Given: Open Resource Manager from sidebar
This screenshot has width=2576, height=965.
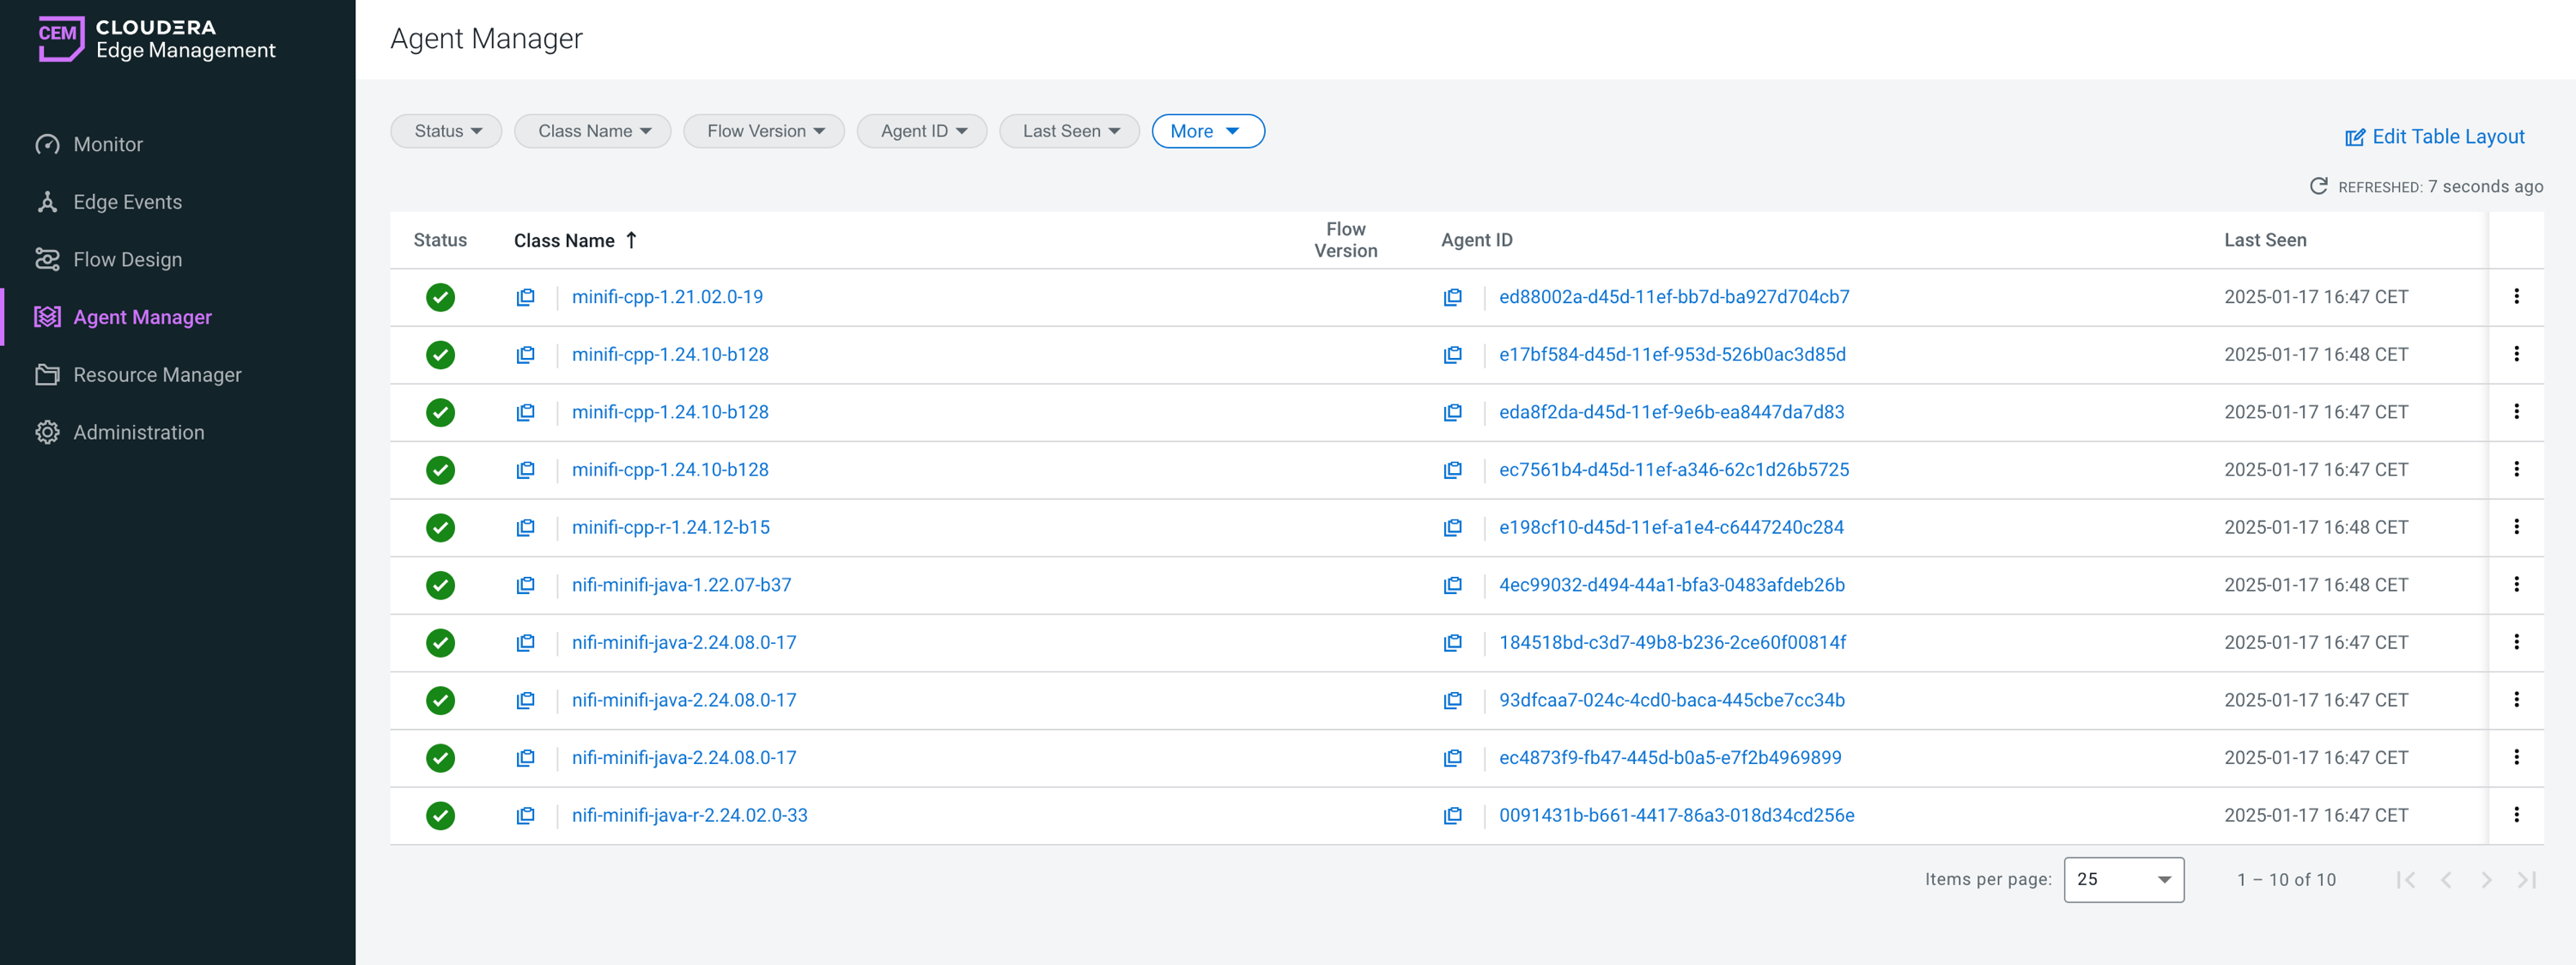Looking at the screenshot, I should pos(157,375).
